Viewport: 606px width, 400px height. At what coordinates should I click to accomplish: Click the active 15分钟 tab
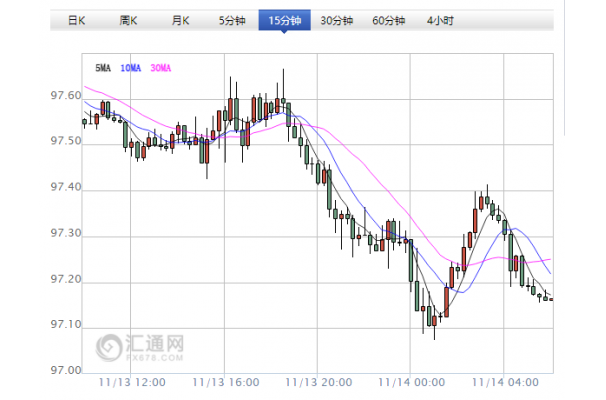tap(284, 20)
